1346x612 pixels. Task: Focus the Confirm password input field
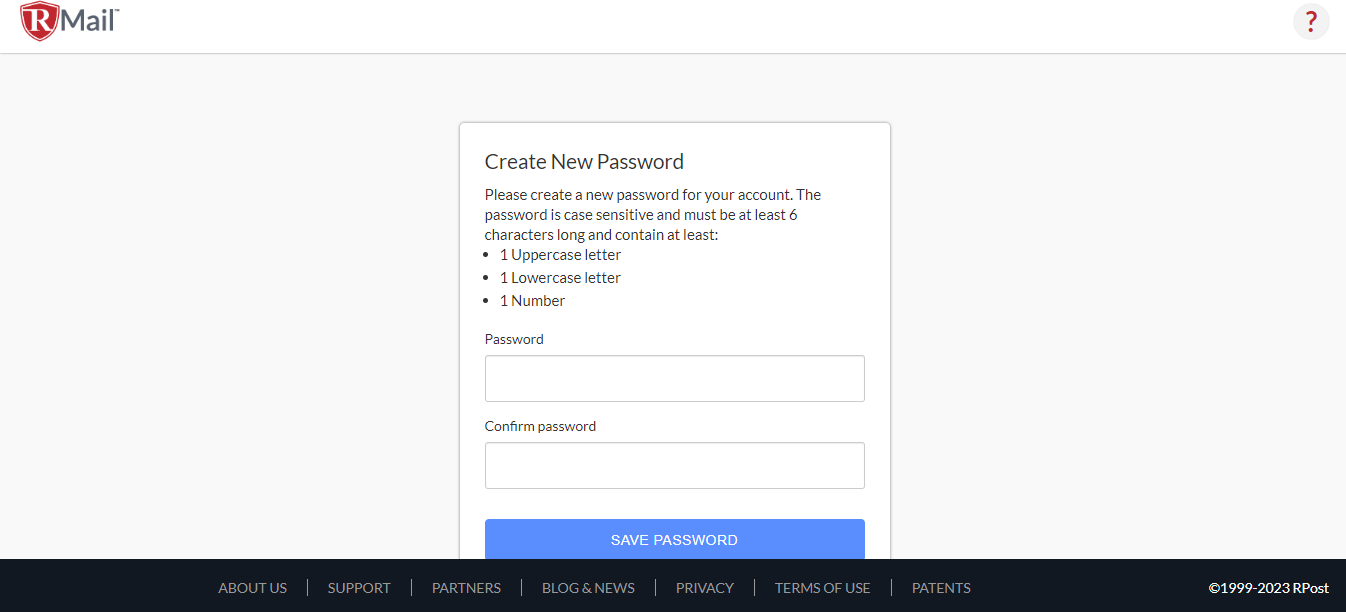674,466
